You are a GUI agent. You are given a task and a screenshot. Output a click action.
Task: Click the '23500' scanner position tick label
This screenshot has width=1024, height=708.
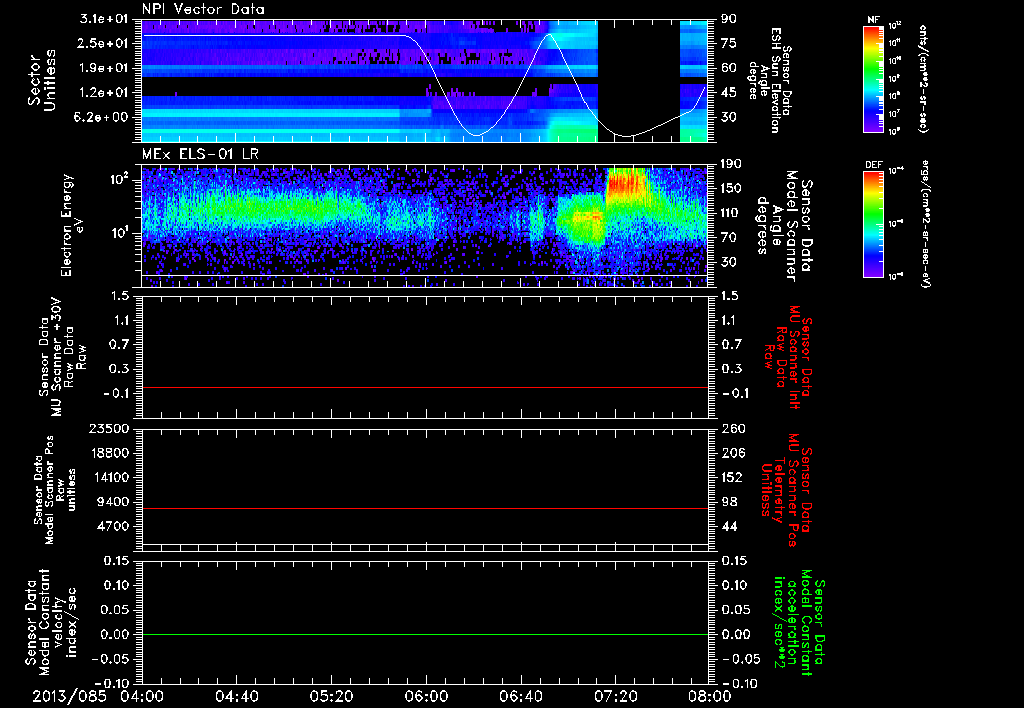click(110, 428)
